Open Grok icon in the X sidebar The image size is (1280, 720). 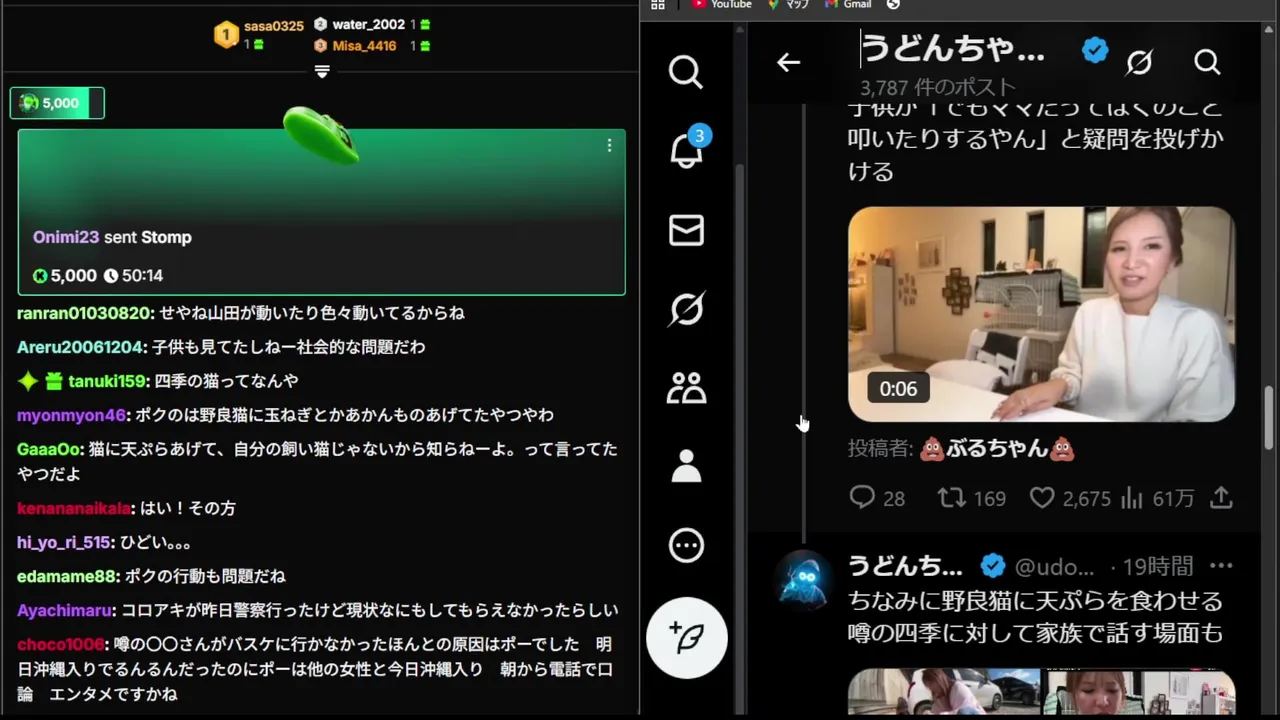coord(686,309)
